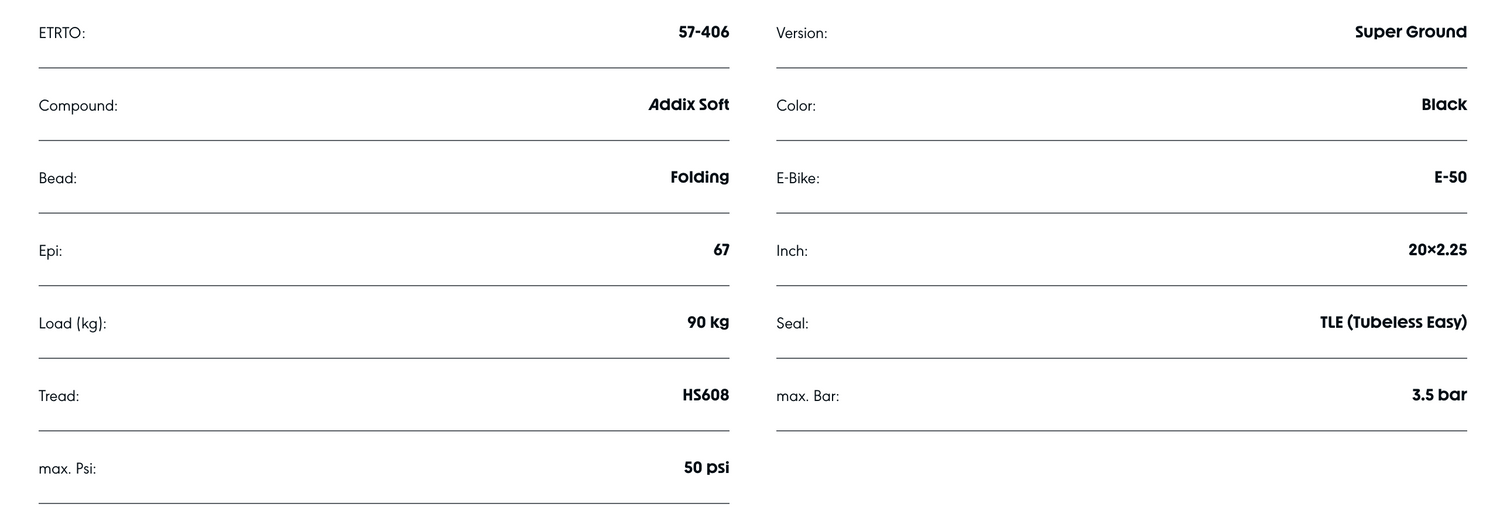Click the Load (kg) label
1500x521 pixels.
(x=72, y=324)
